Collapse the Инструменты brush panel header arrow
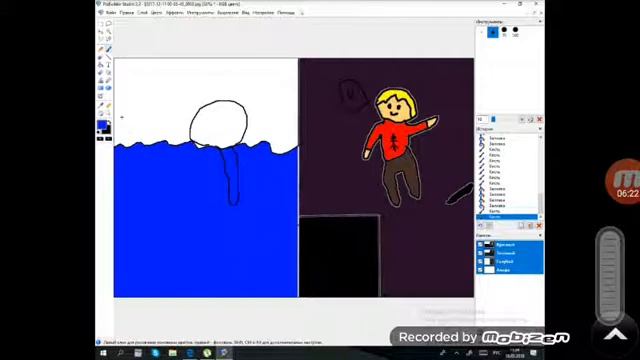This screenshot has height=360, width=640. 540,22
